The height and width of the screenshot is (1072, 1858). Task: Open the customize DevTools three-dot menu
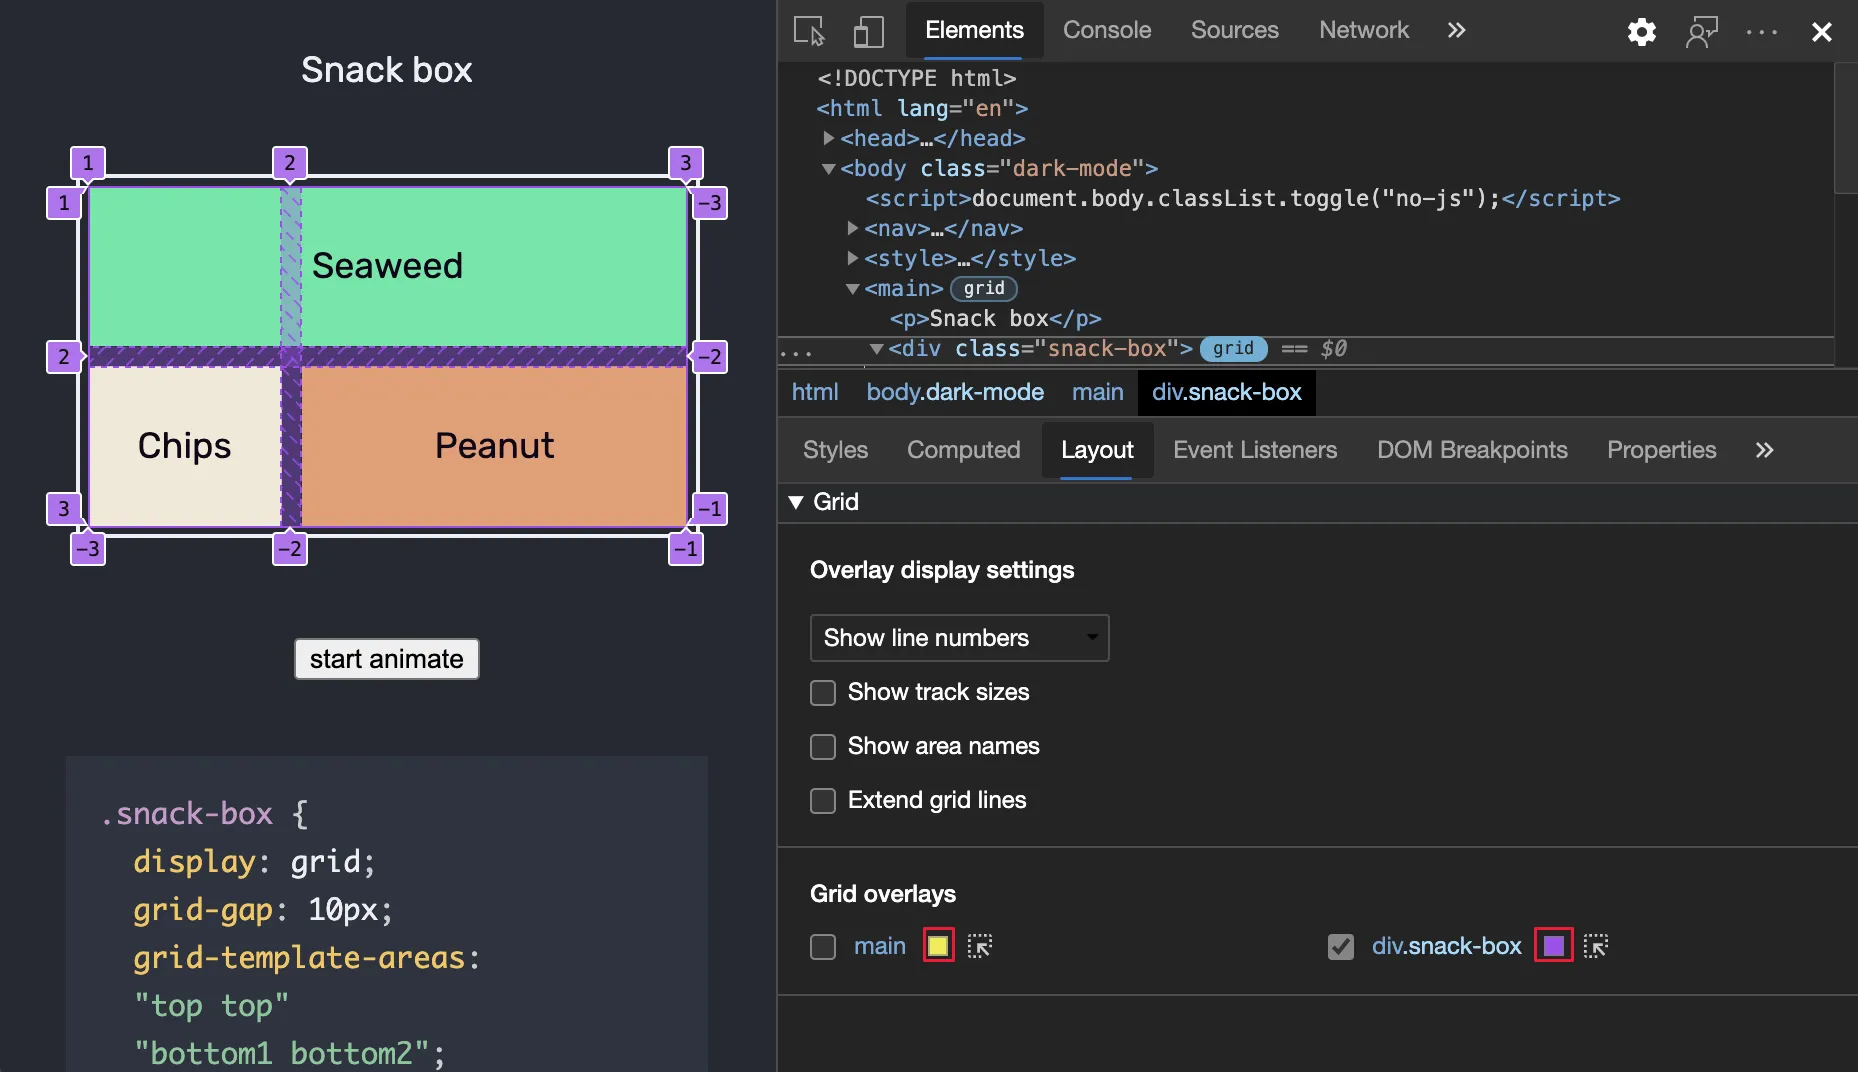[x=1761, y=31]
